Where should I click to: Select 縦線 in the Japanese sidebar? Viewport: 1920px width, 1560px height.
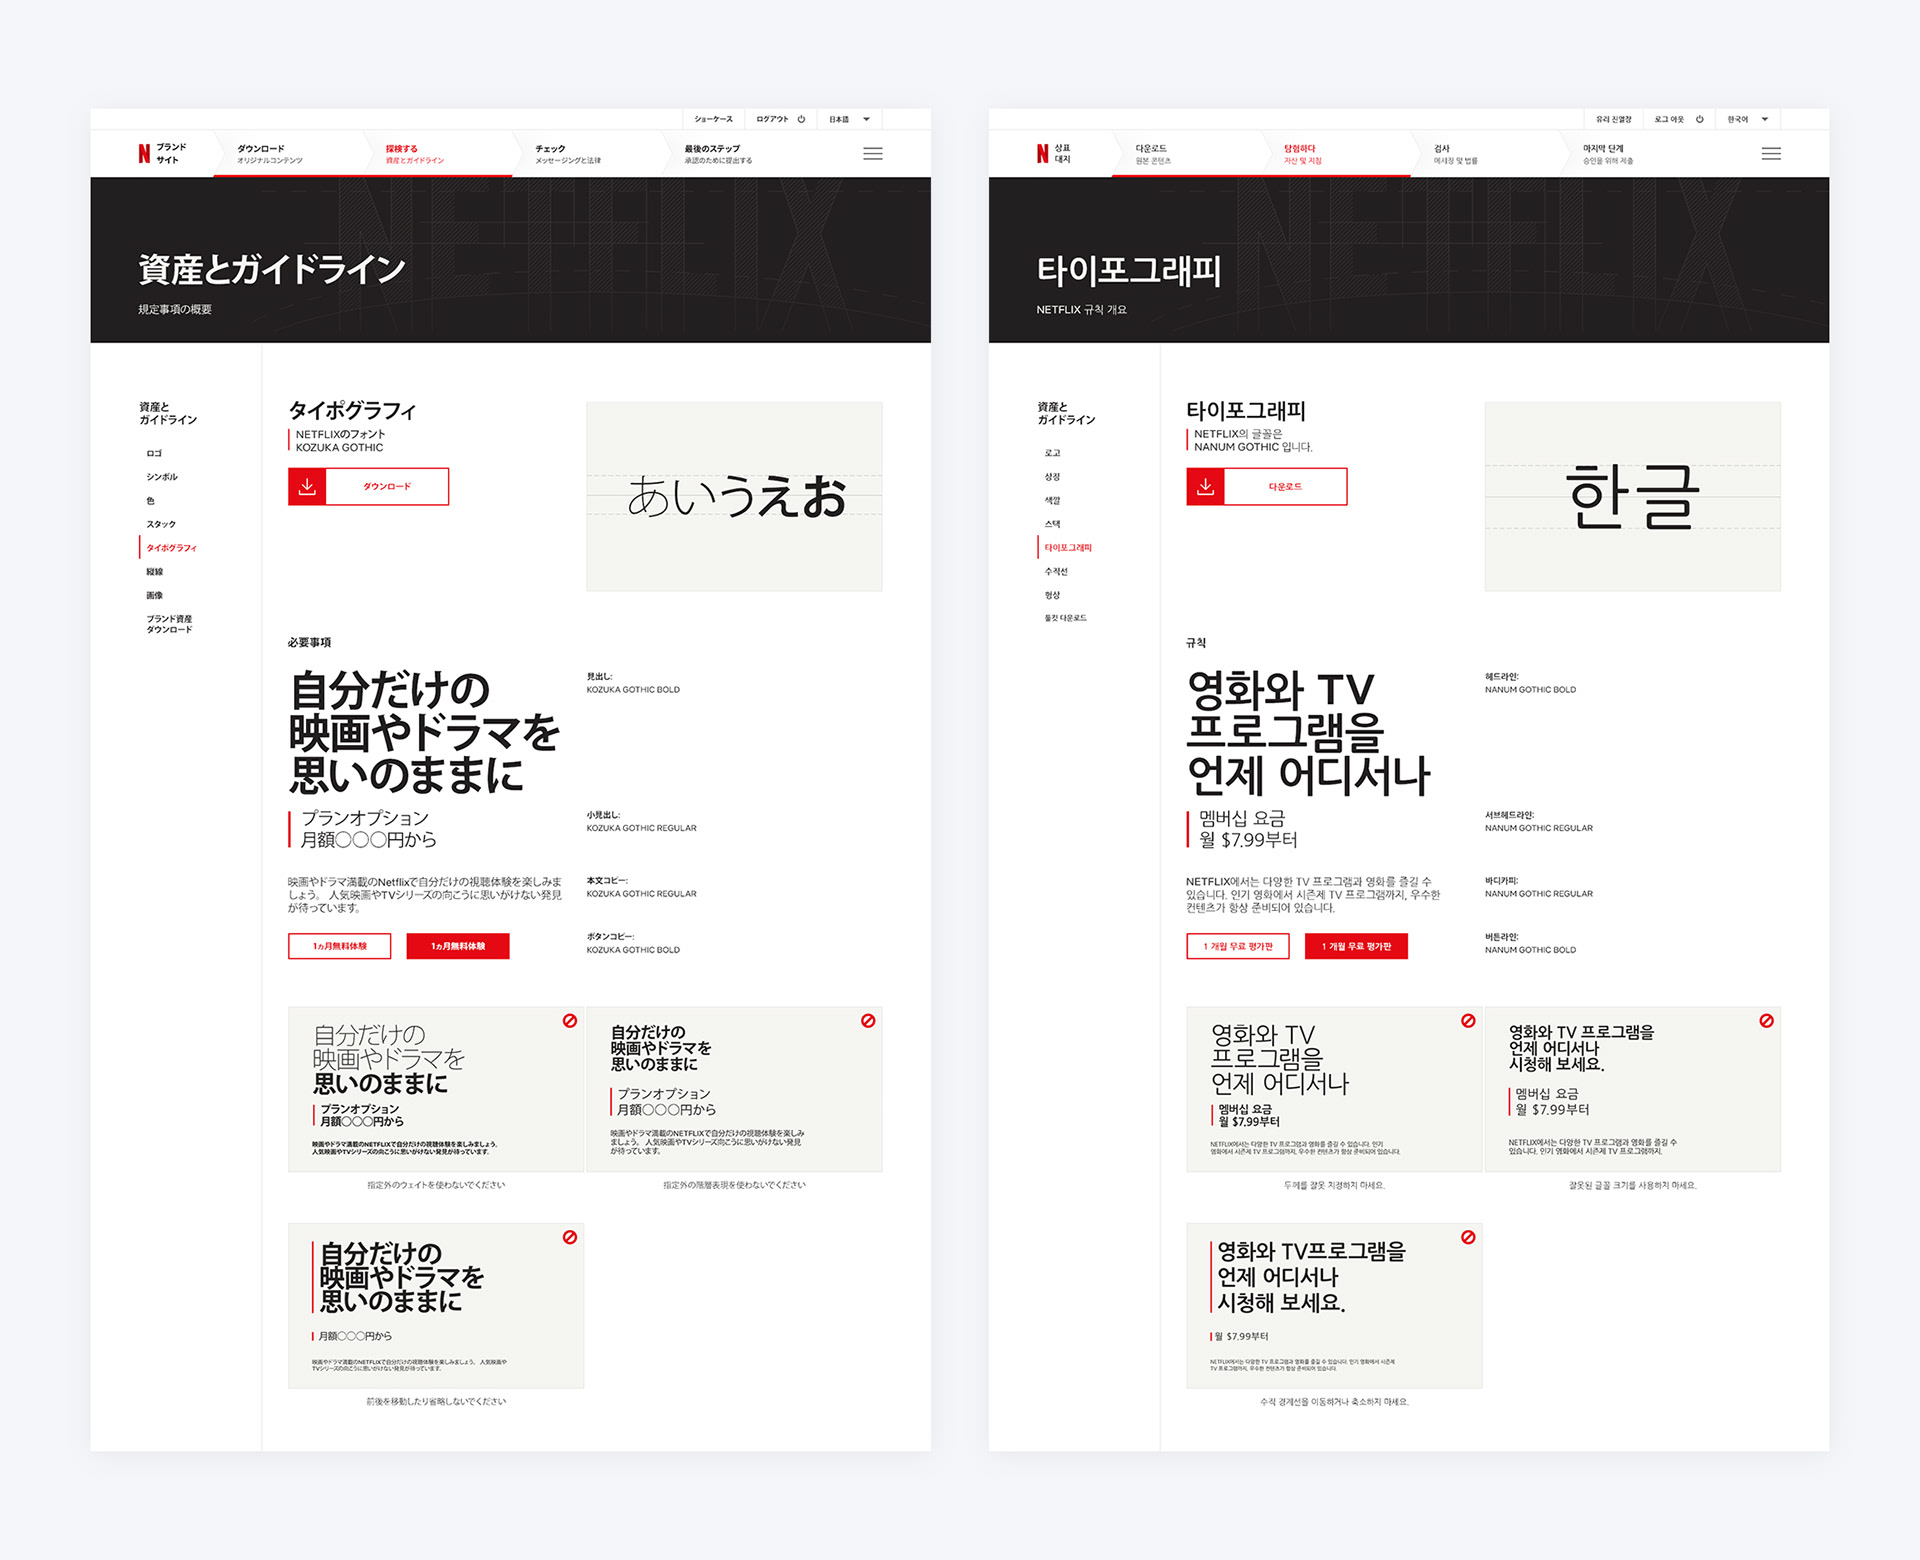coord(155,572)
